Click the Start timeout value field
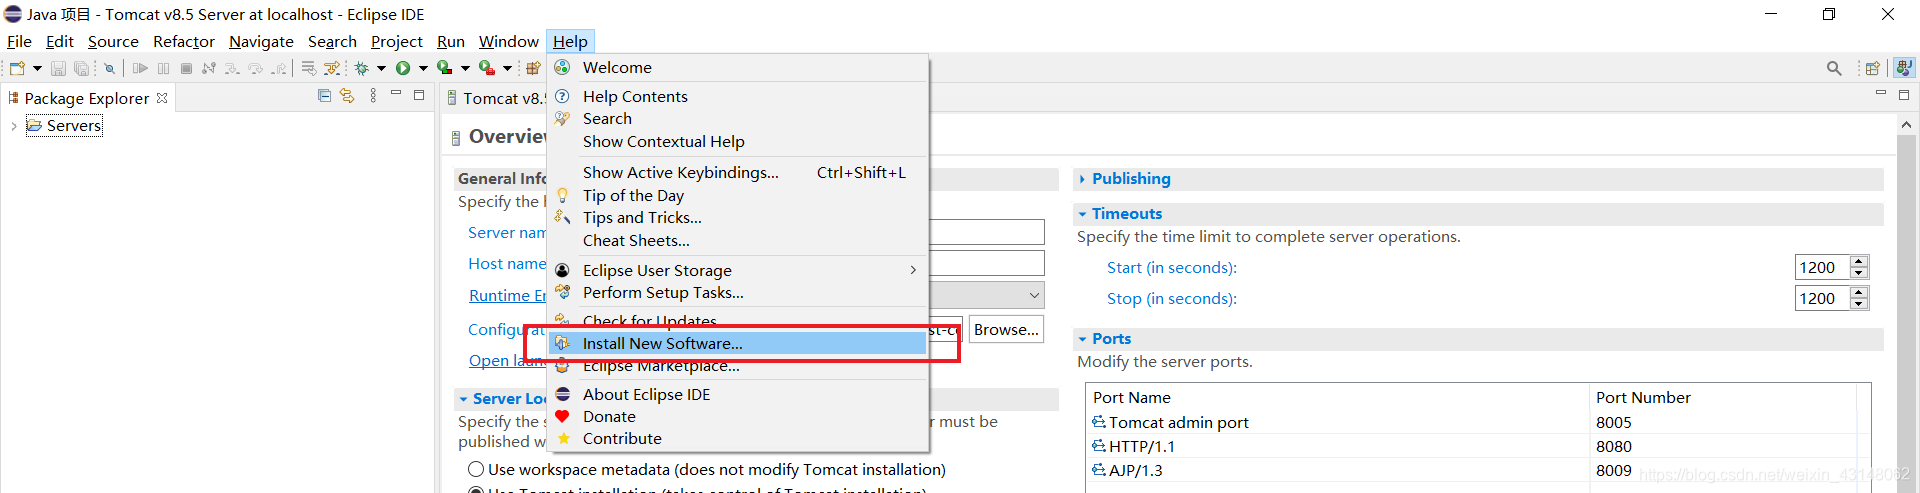The image size is (1920, 493). [1822, 267]
